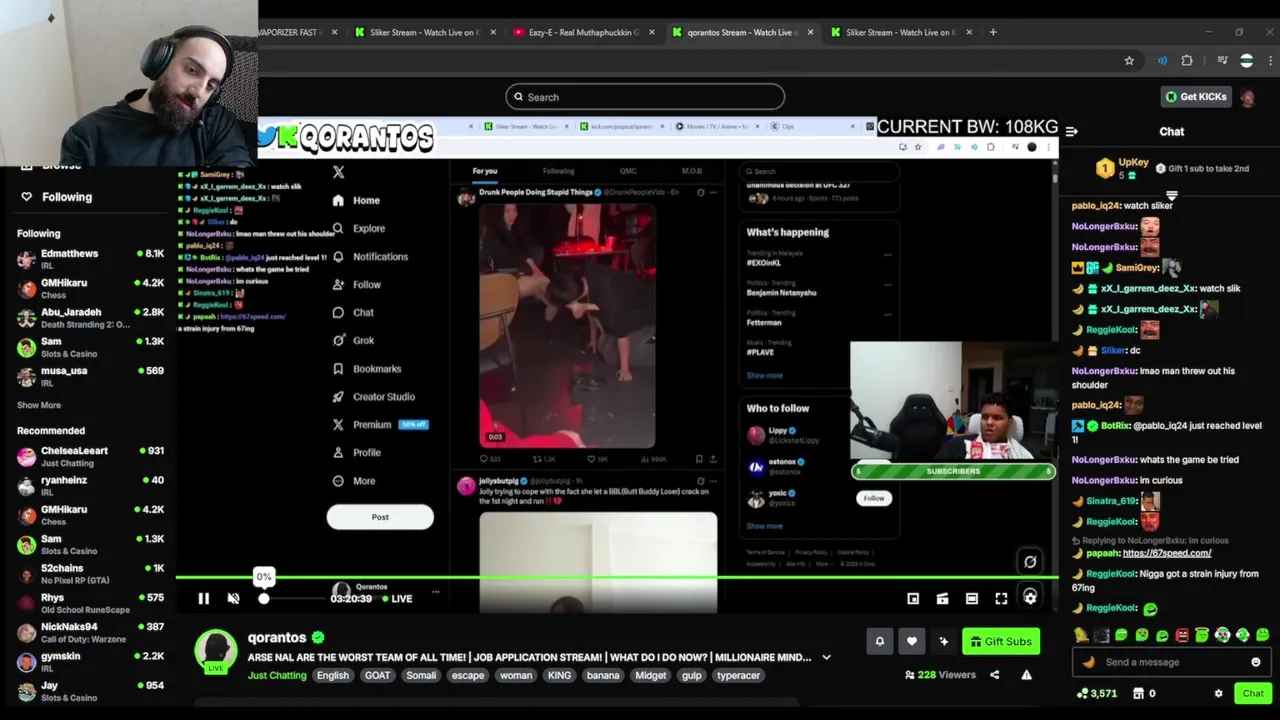Collapse the gift leaderboard handle
The width and height of the screenshot is (1280, 720).
pyautogui.click(x=1172, y=195)
